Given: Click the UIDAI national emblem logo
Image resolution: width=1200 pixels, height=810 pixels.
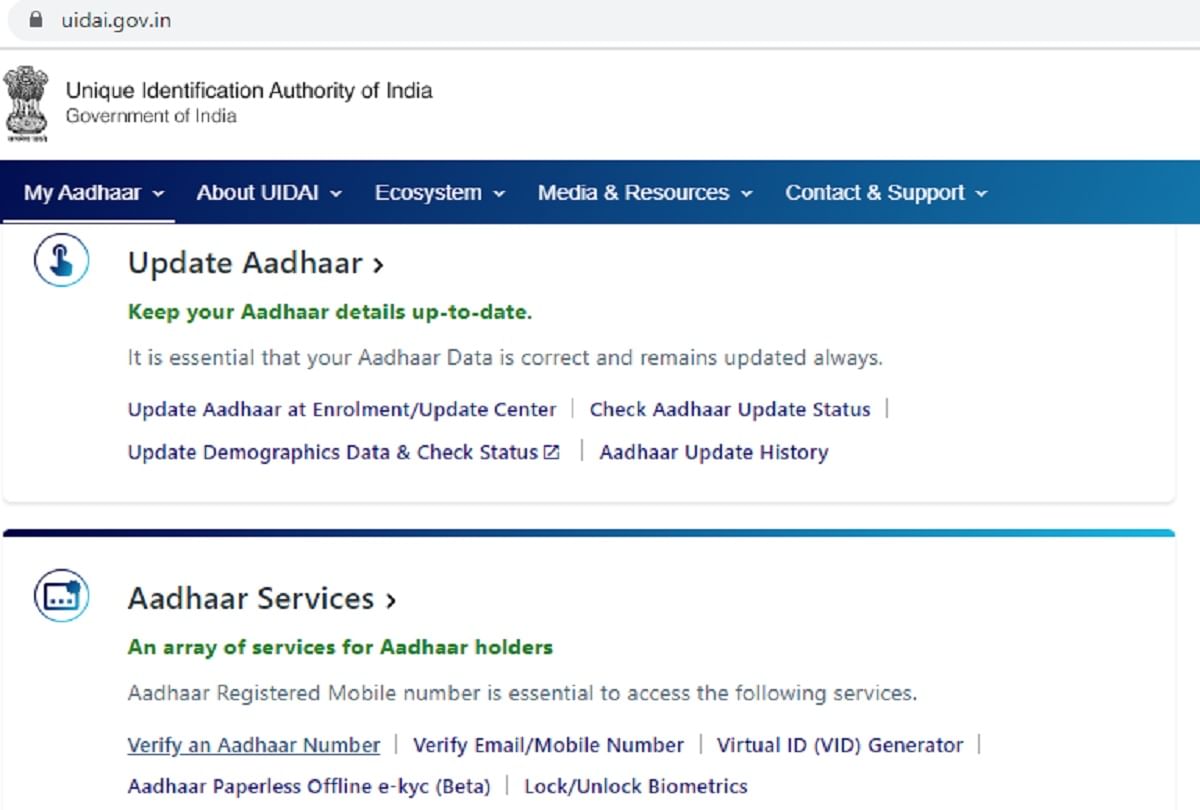Looking at the screenshot, I should coord(25,103).
